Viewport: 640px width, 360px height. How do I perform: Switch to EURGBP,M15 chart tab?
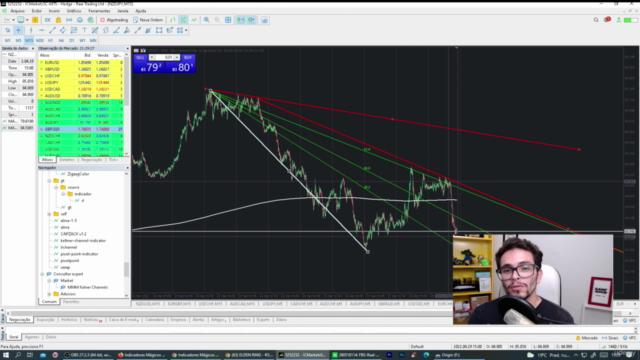click(x=179, y=304)
